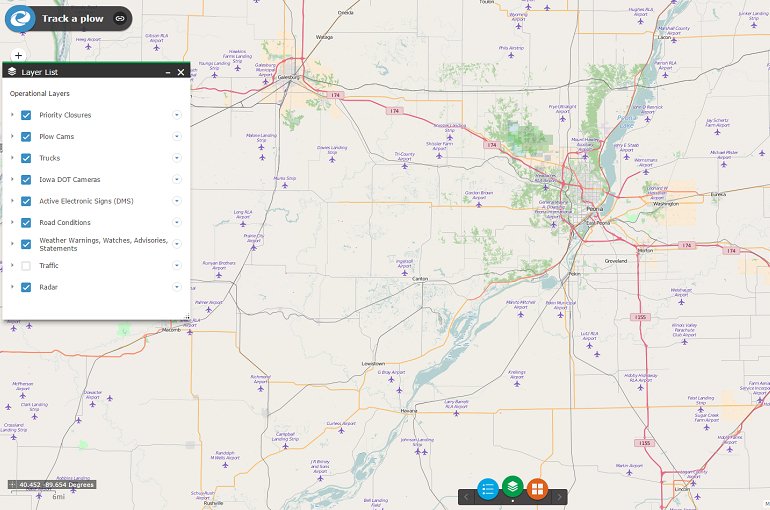770x510 pixels.
Task: Open options menu for Road Conditions
Action: tap(177, 222)
